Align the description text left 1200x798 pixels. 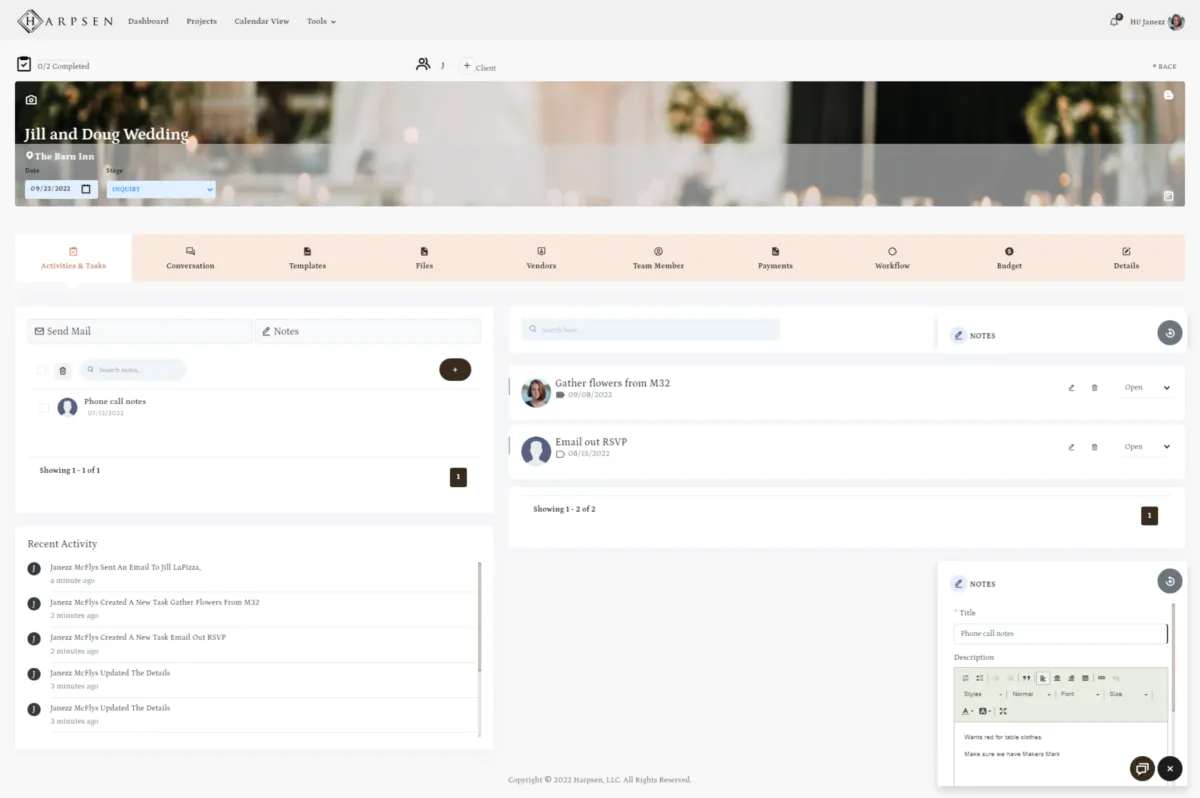1043,678
